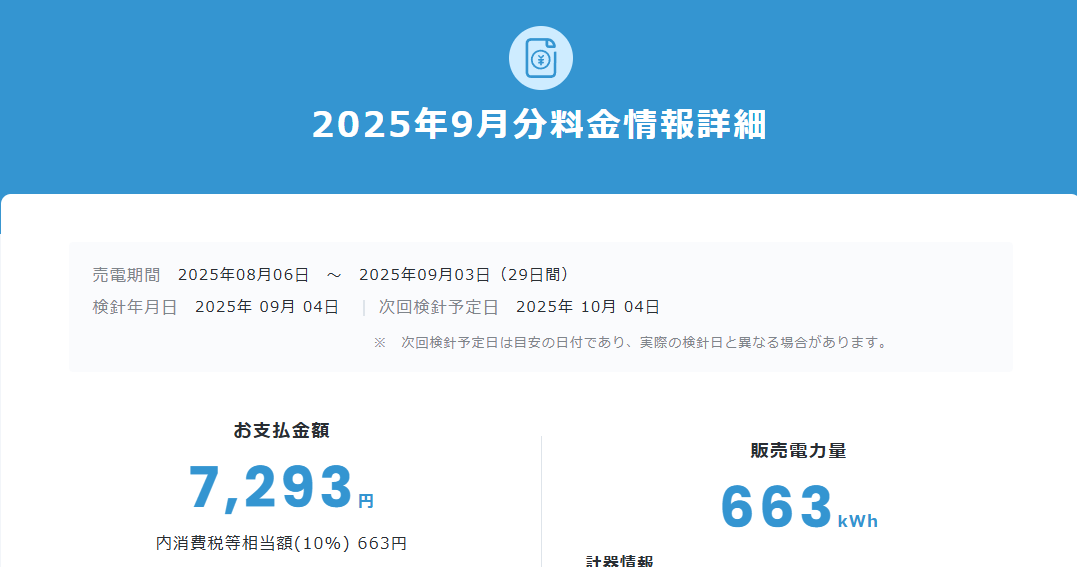Click the 販売電力量 heading

coord(798,451)
